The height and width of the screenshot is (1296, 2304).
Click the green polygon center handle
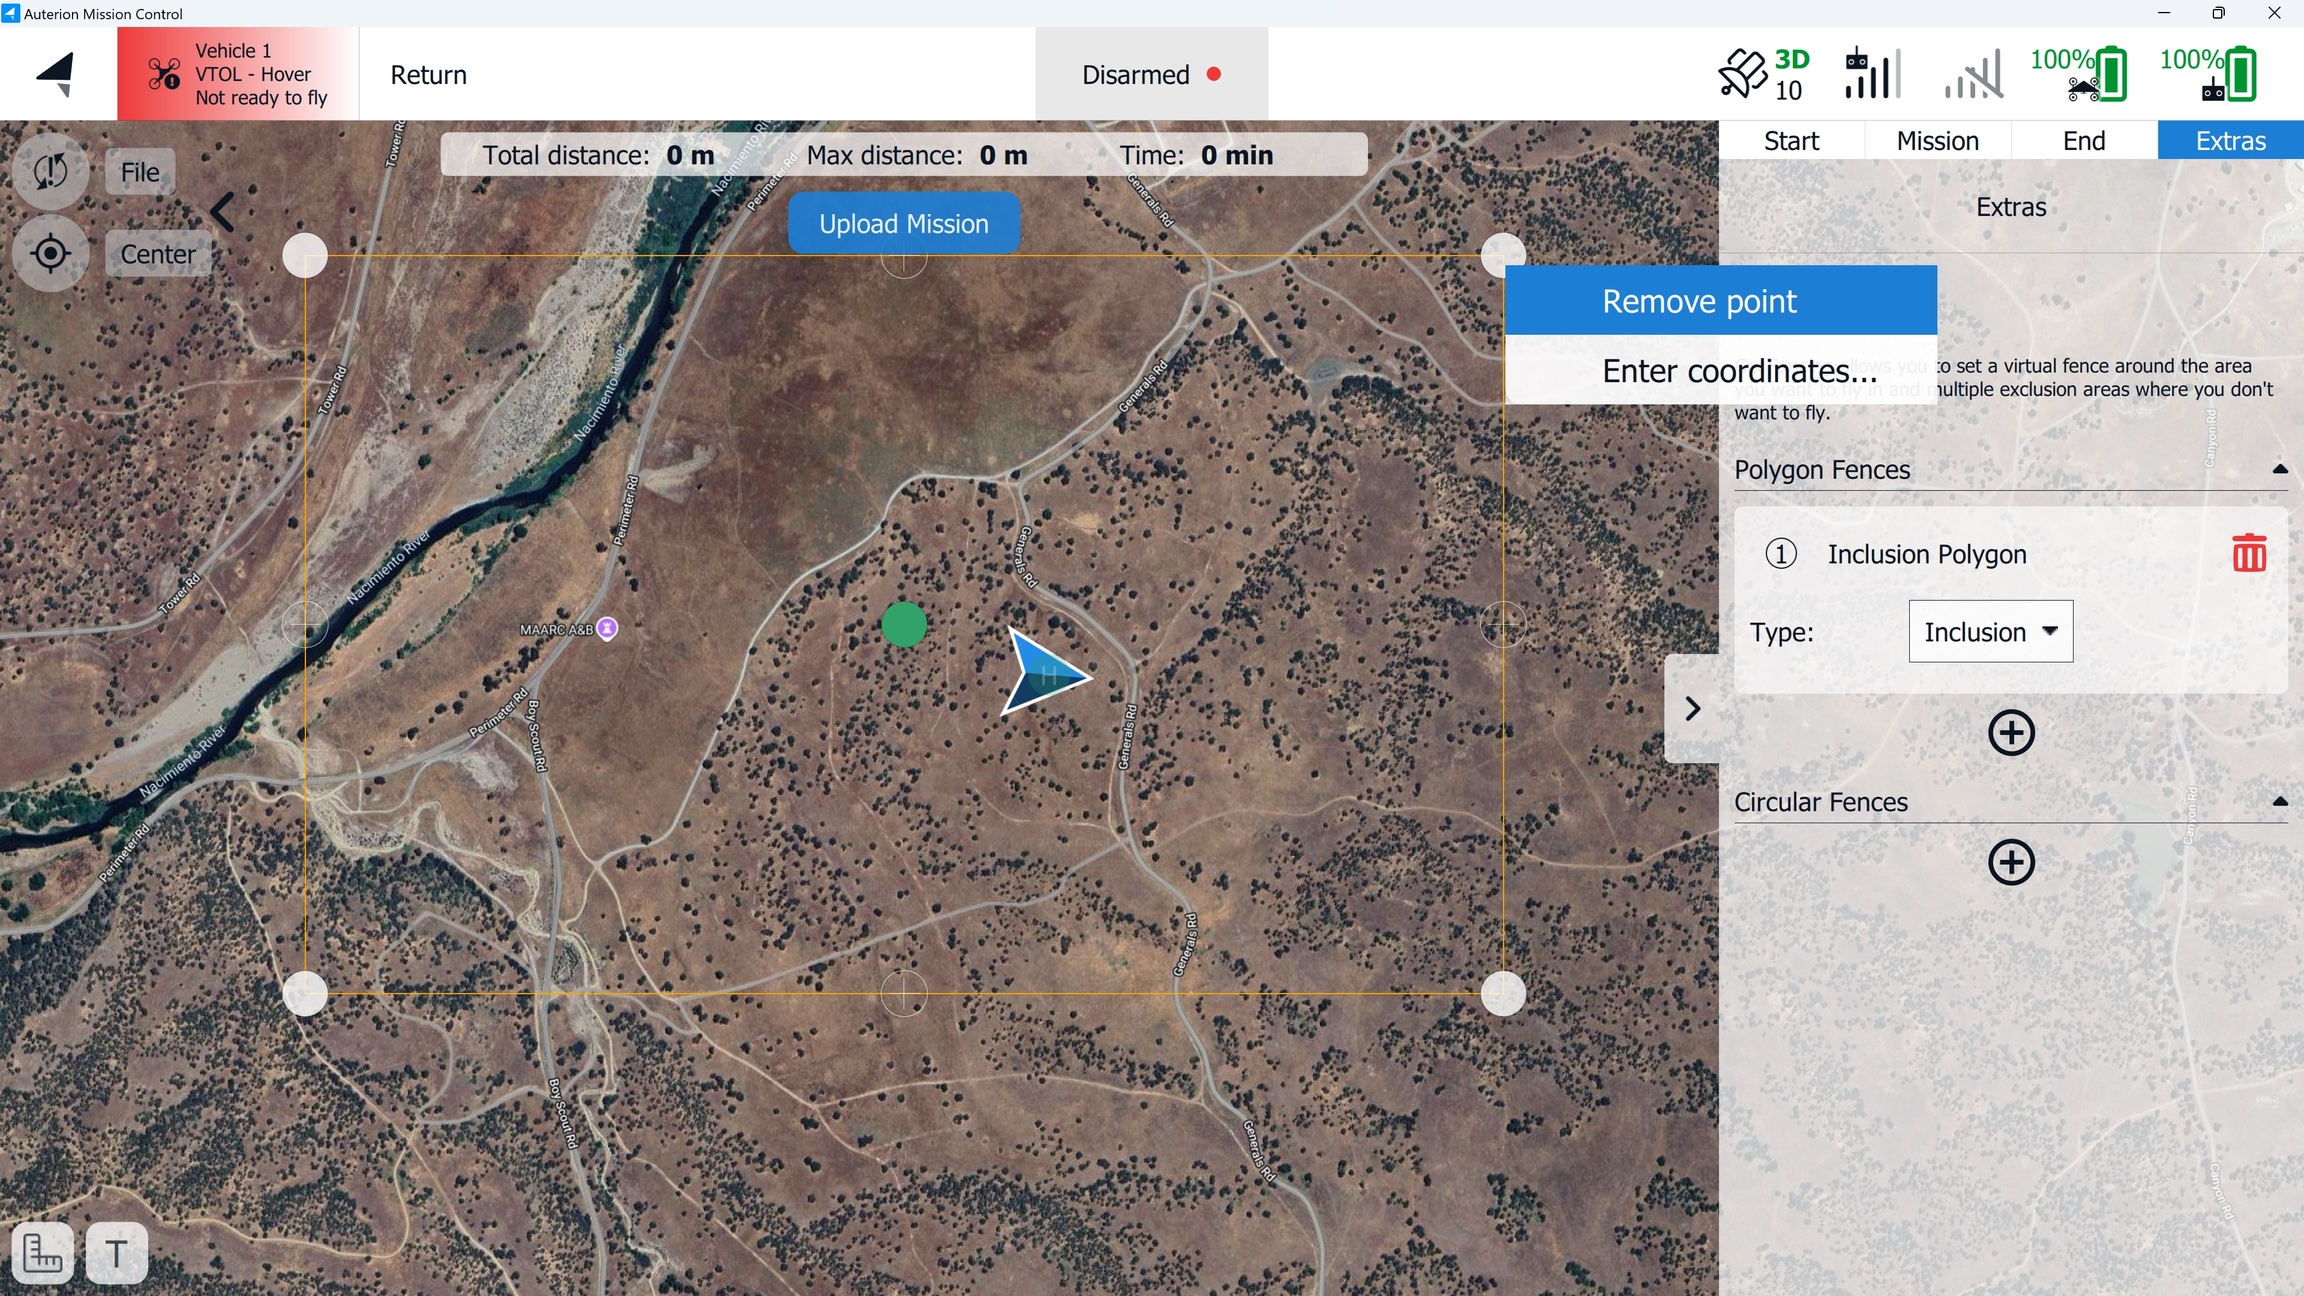pyautogui.click(x=904, y=625)
